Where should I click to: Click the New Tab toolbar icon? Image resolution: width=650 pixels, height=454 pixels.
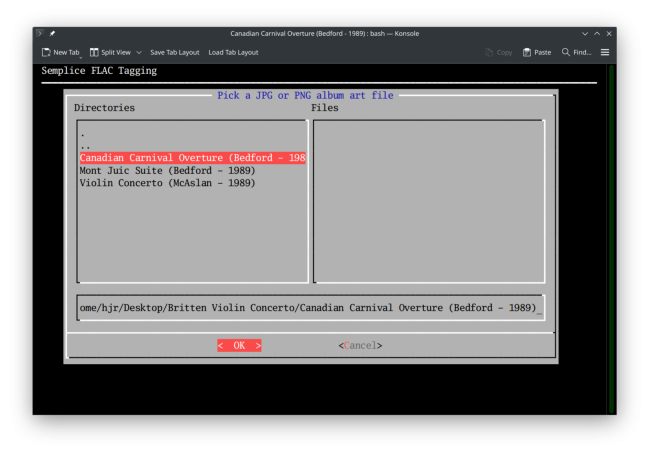(47, 52)
